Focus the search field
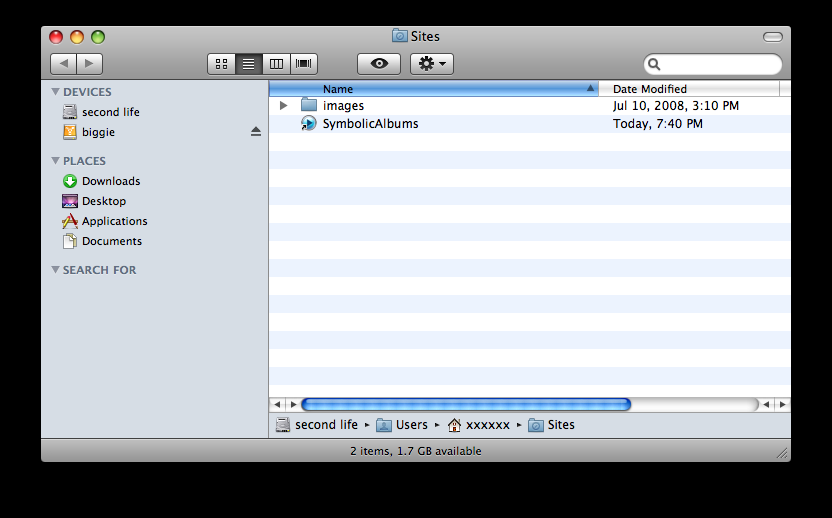This screenshot has height=518, width=832. tap(713, 64)
